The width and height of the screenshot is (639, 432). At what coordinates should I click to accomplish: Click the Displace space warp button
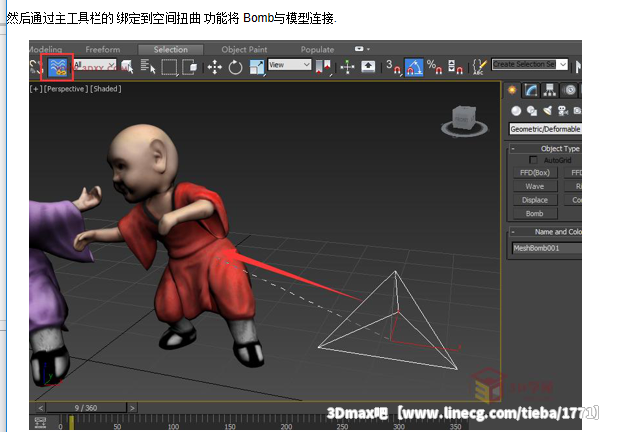tap(535, 200)
